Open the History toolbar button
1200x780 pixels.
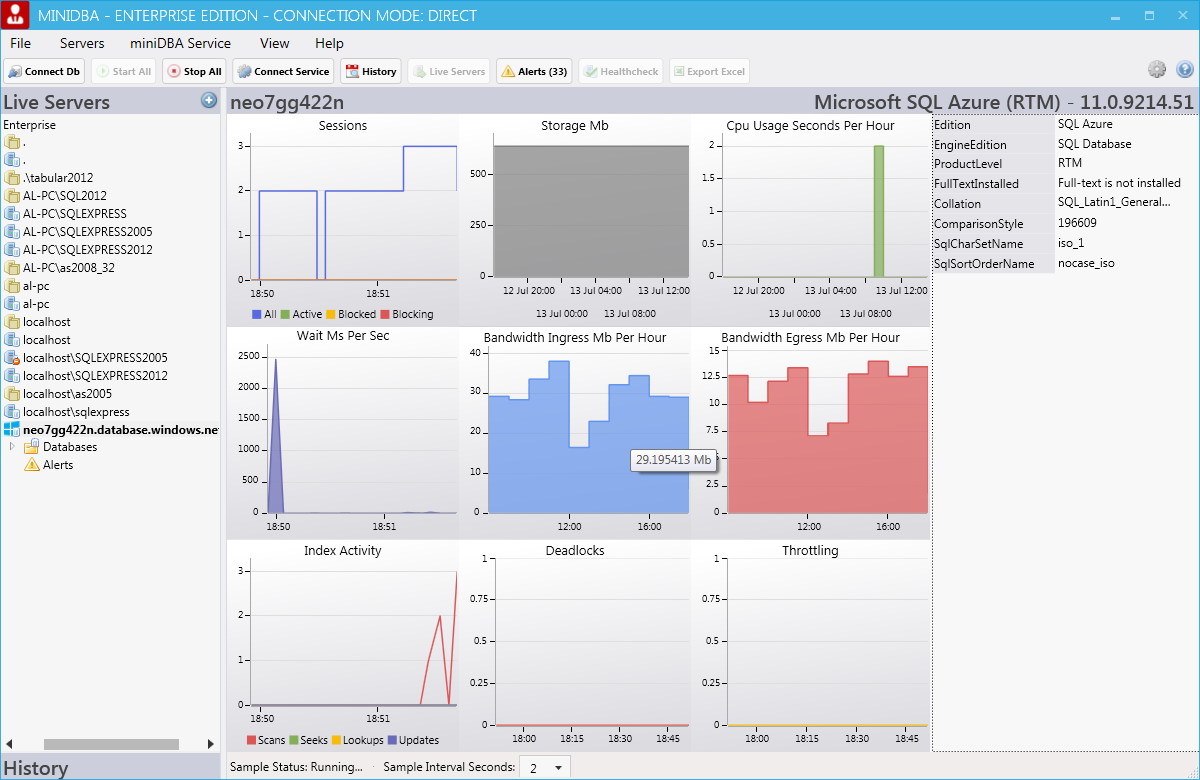click(x=371, y=71)
